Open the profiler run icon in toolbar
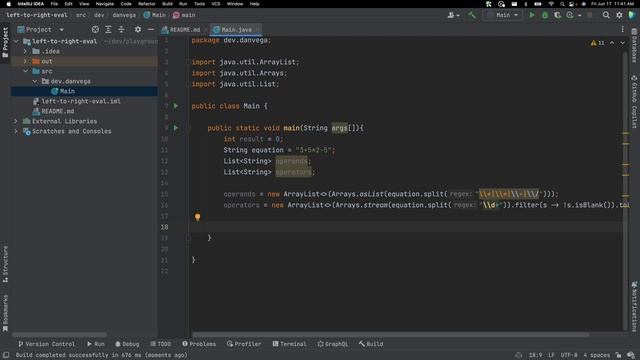 (x=570, y=15)
